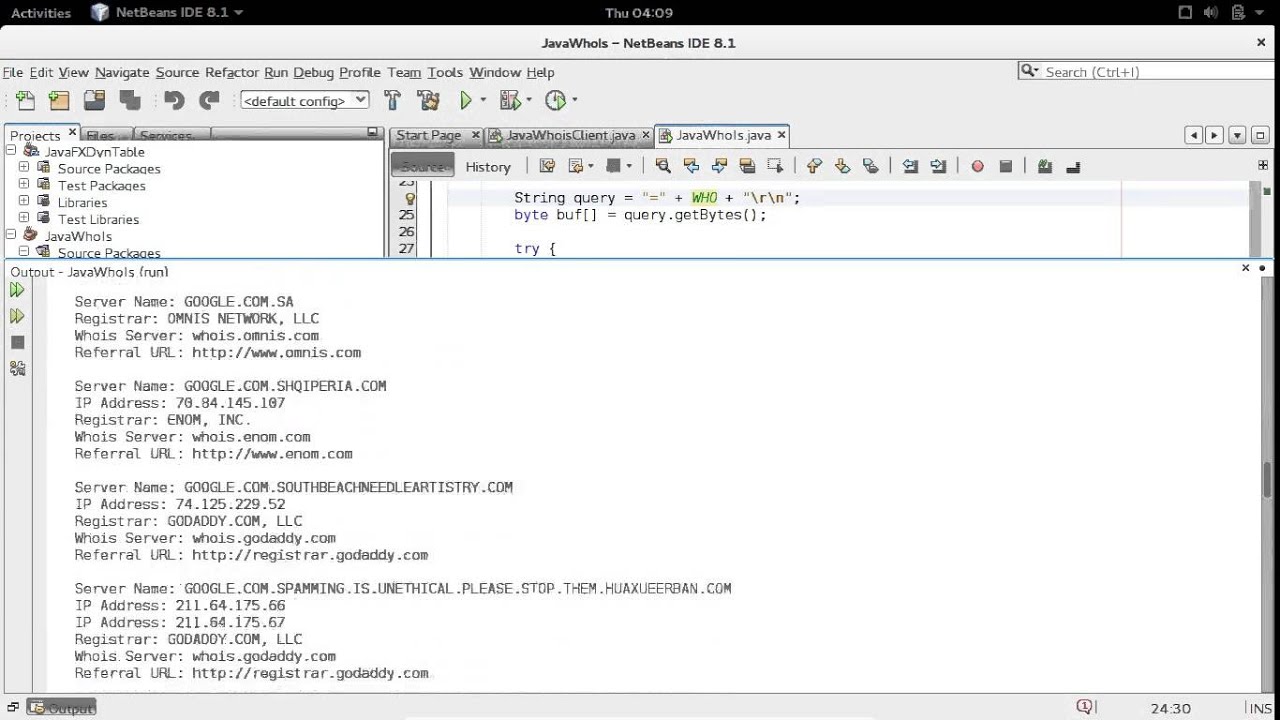
Task: Open the Run Project dropdown arrow
Action: pos(483,100)
